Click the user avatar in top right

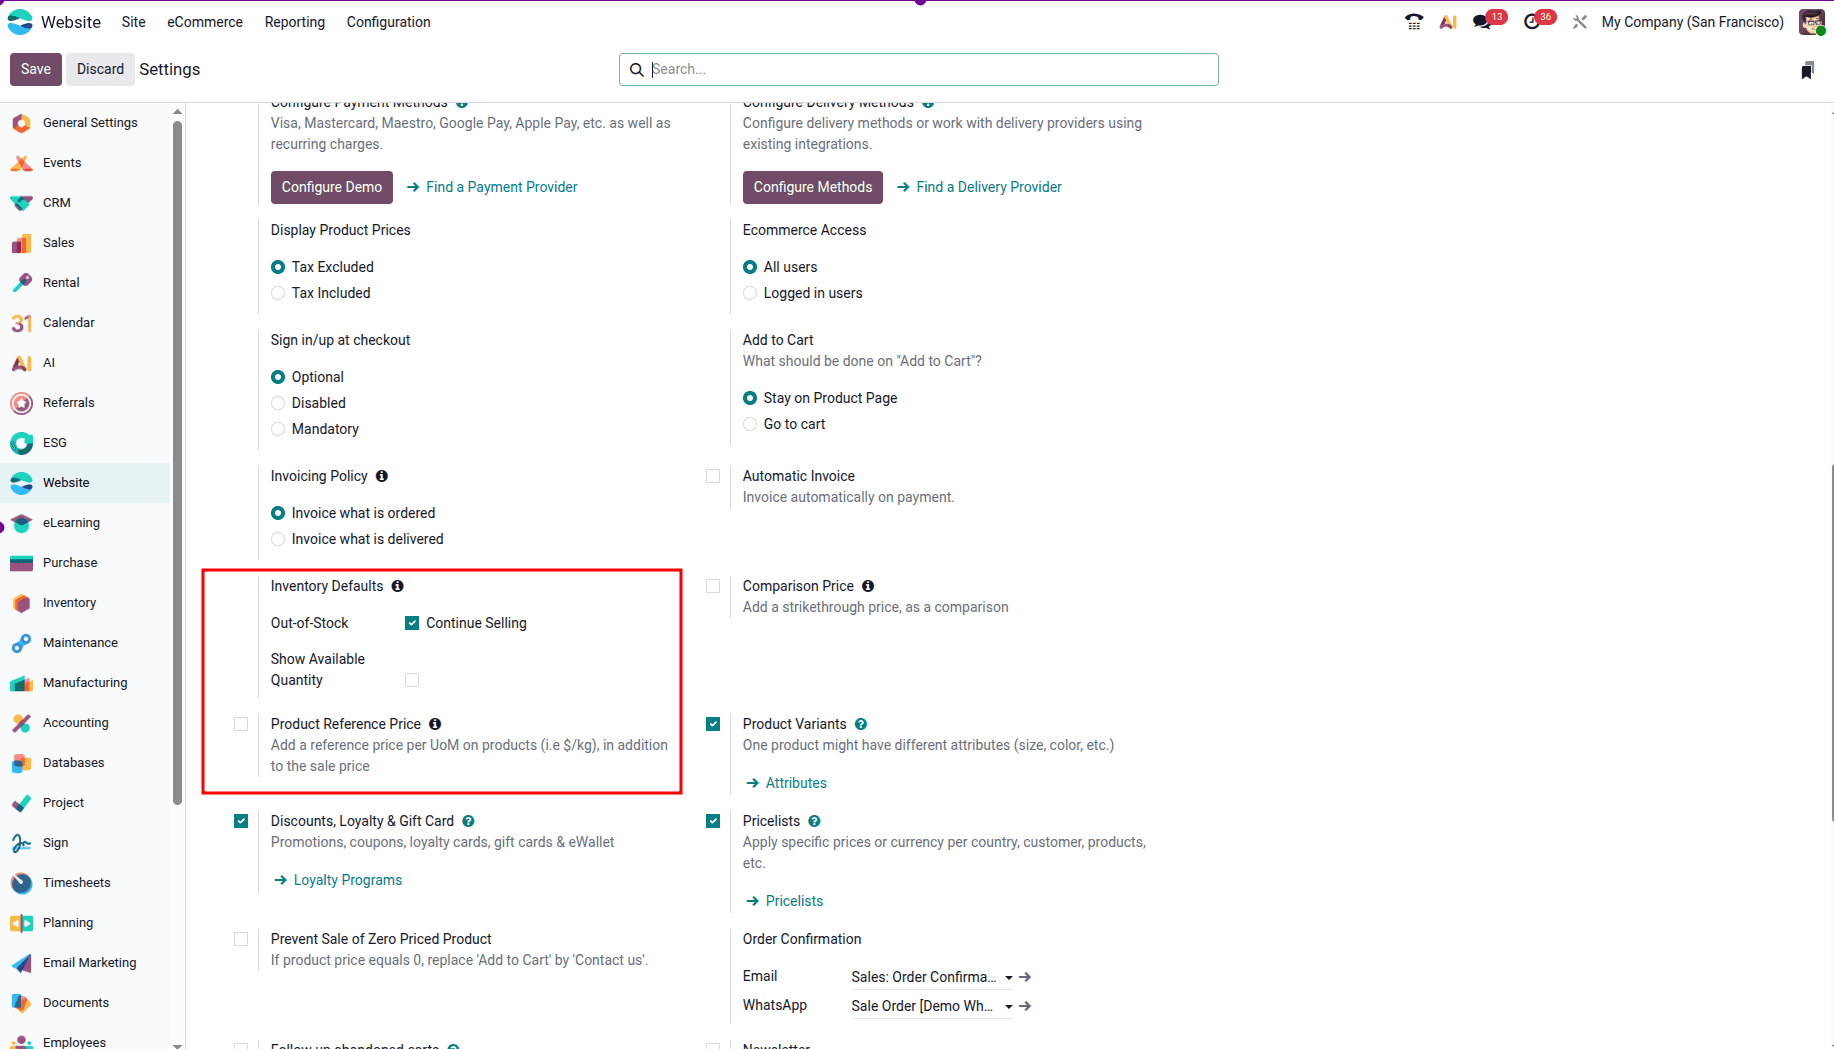click(x=1811, y=22)
